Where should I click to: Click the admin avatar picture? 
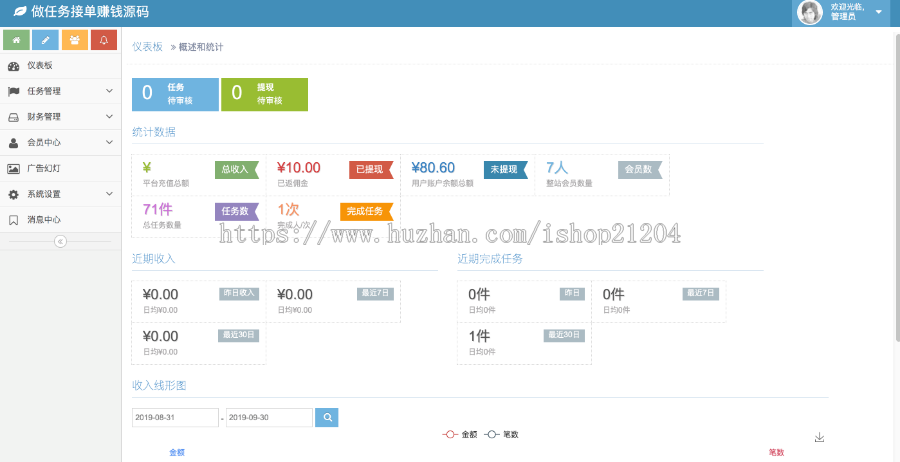coord(810,13)
